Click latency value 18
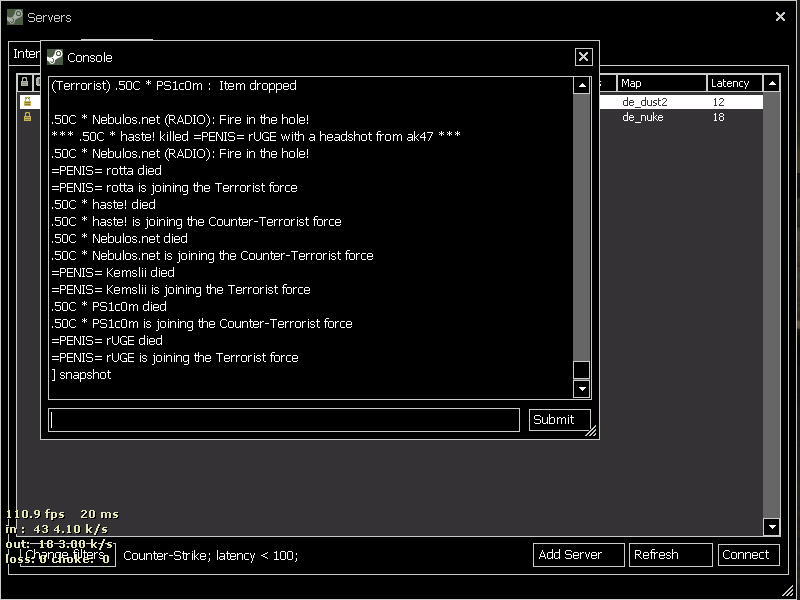This screenshot has height=600, width=800. 718,117
